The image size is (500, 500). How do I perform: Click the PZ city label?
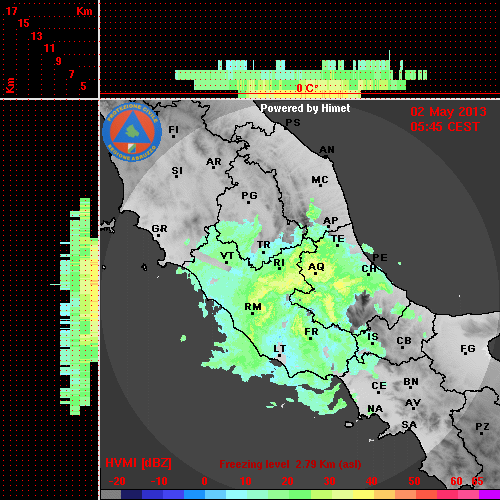point(482,427)
